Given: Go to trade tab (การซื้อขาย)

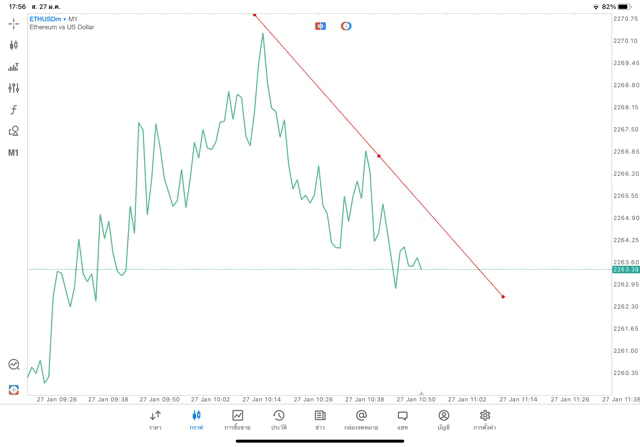Looking at the screenshot, I should (x=238, y=419).
